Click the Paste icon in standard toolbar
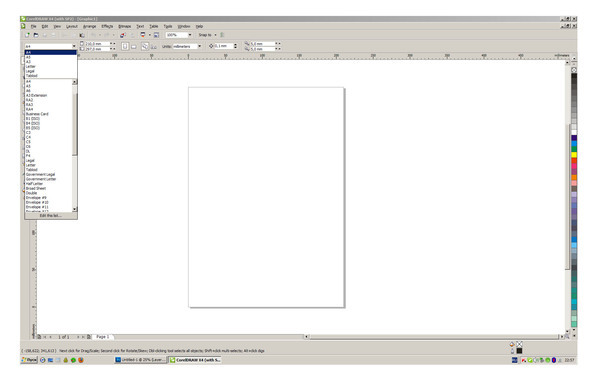The height and width of the screenshot is (380, 600). tap(82, 35)
